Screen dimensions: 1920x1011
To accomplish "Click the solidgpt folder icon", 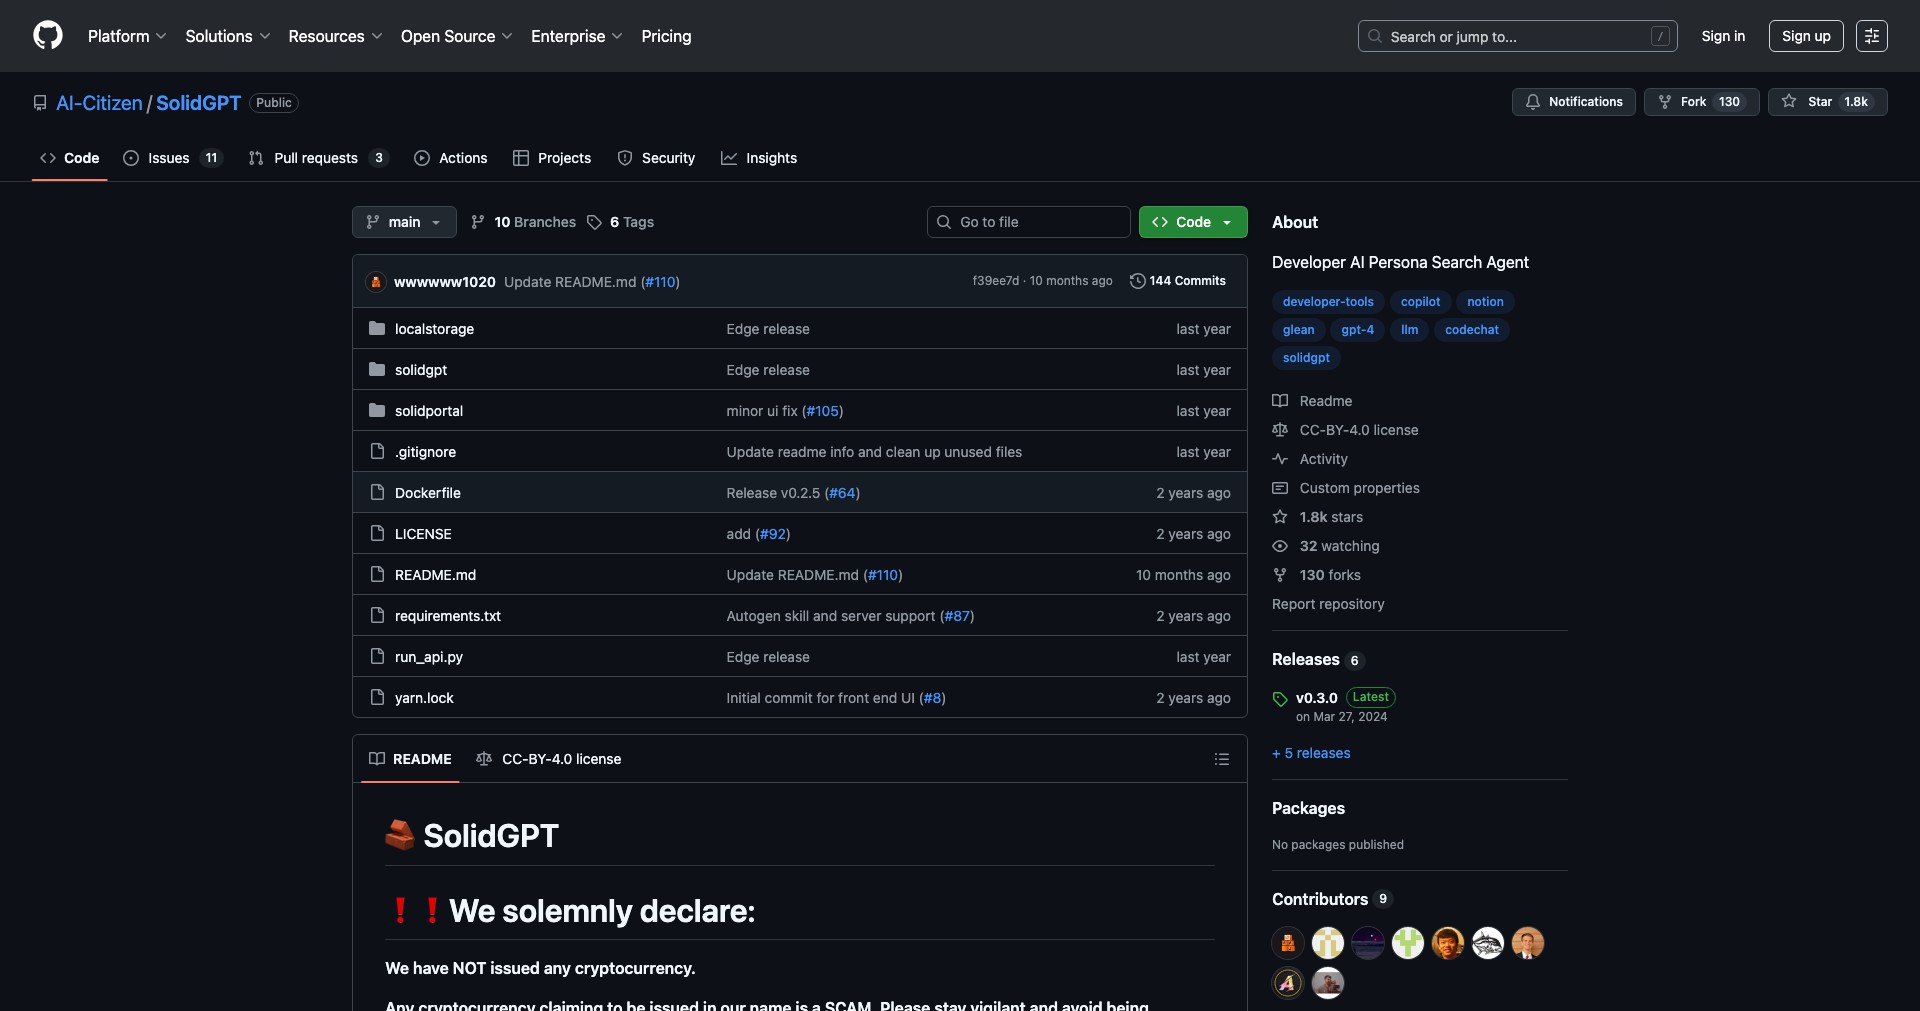I will click(377, 370).
